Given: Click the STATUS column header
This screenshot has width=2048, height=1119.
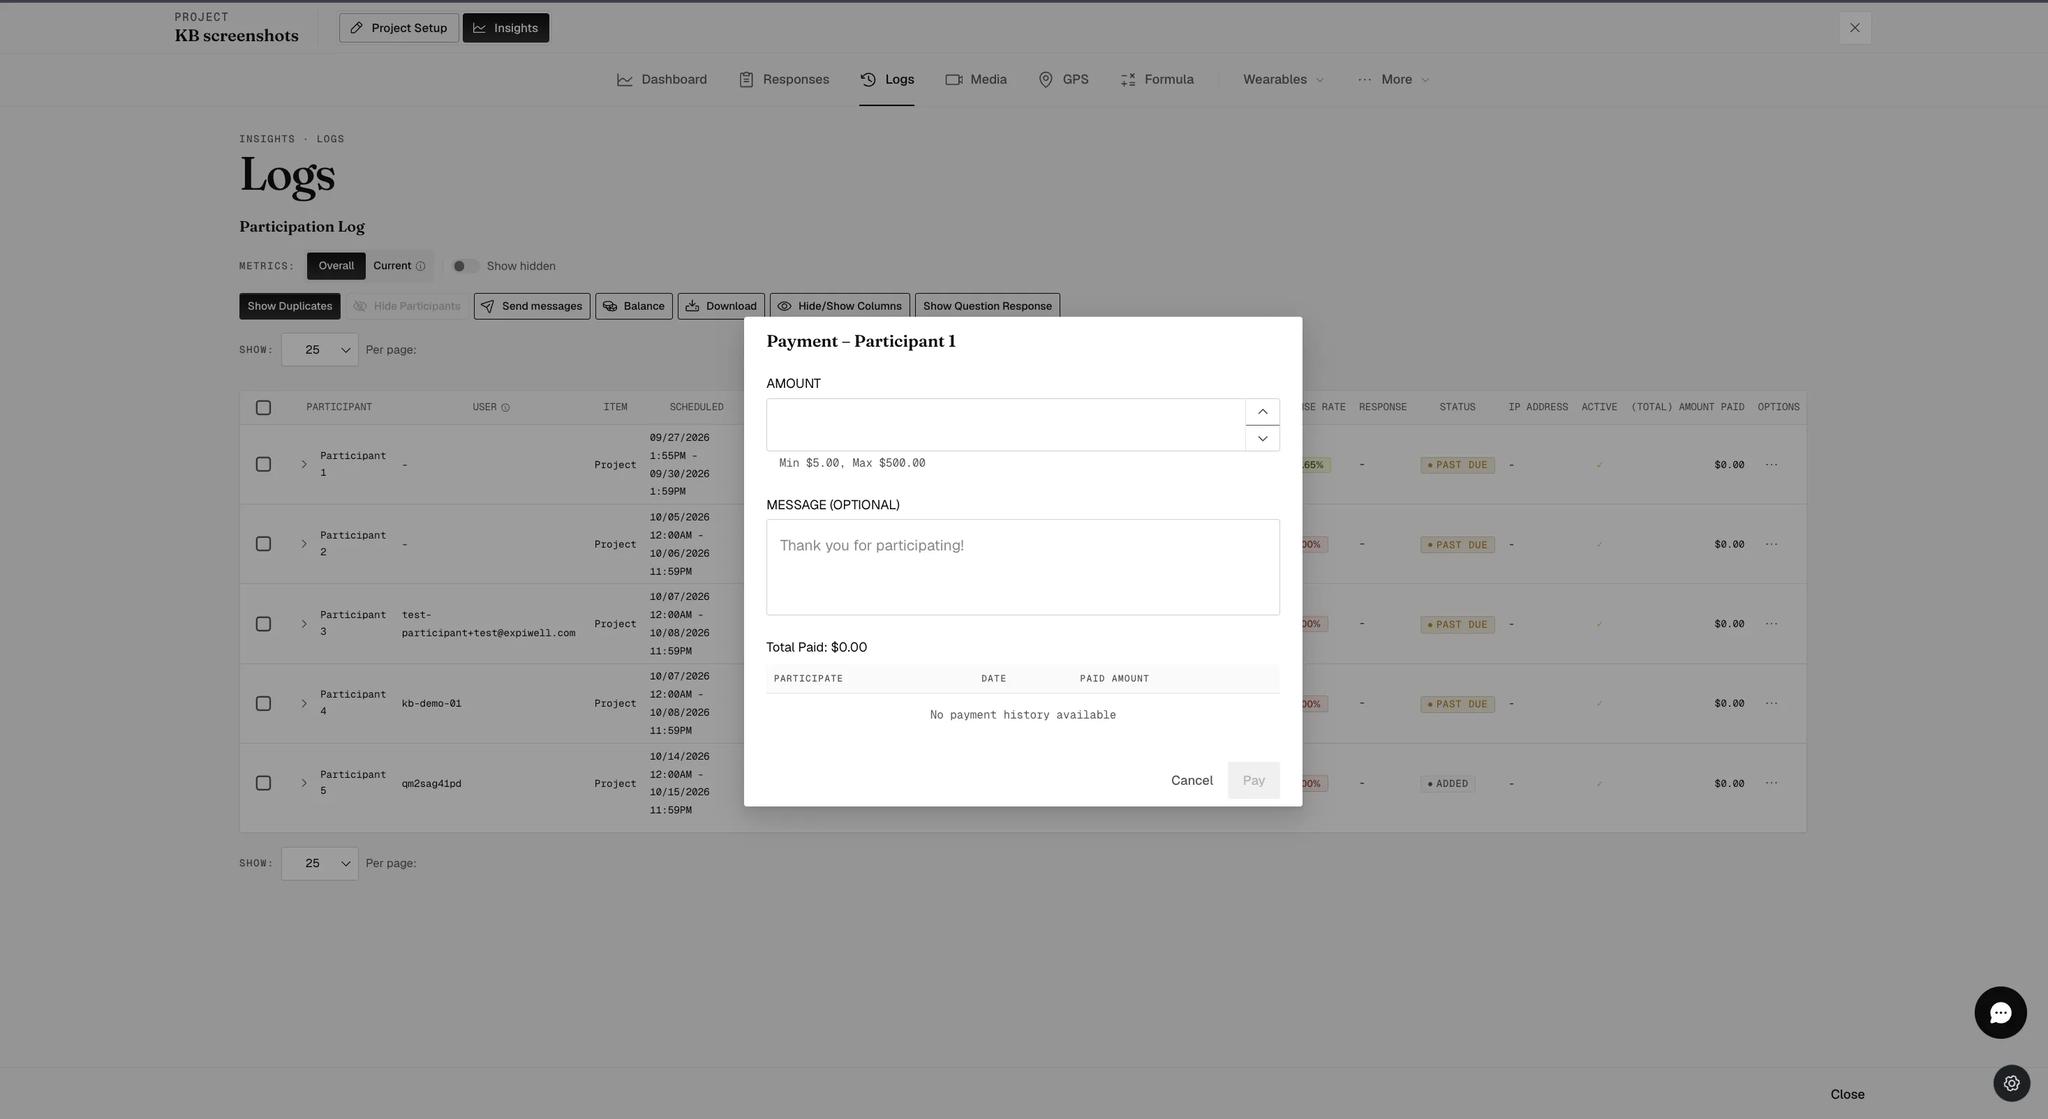Looking at the screenshot, I should (1457, 408).
